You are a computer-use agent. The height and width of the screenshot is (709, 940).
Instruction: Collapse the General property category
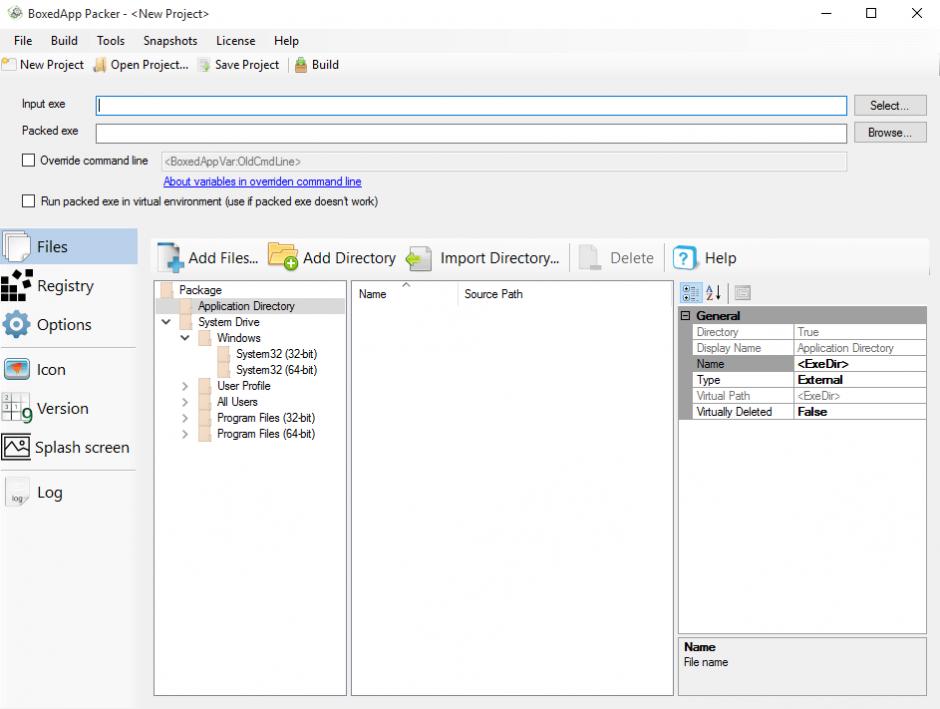point(685,315)
